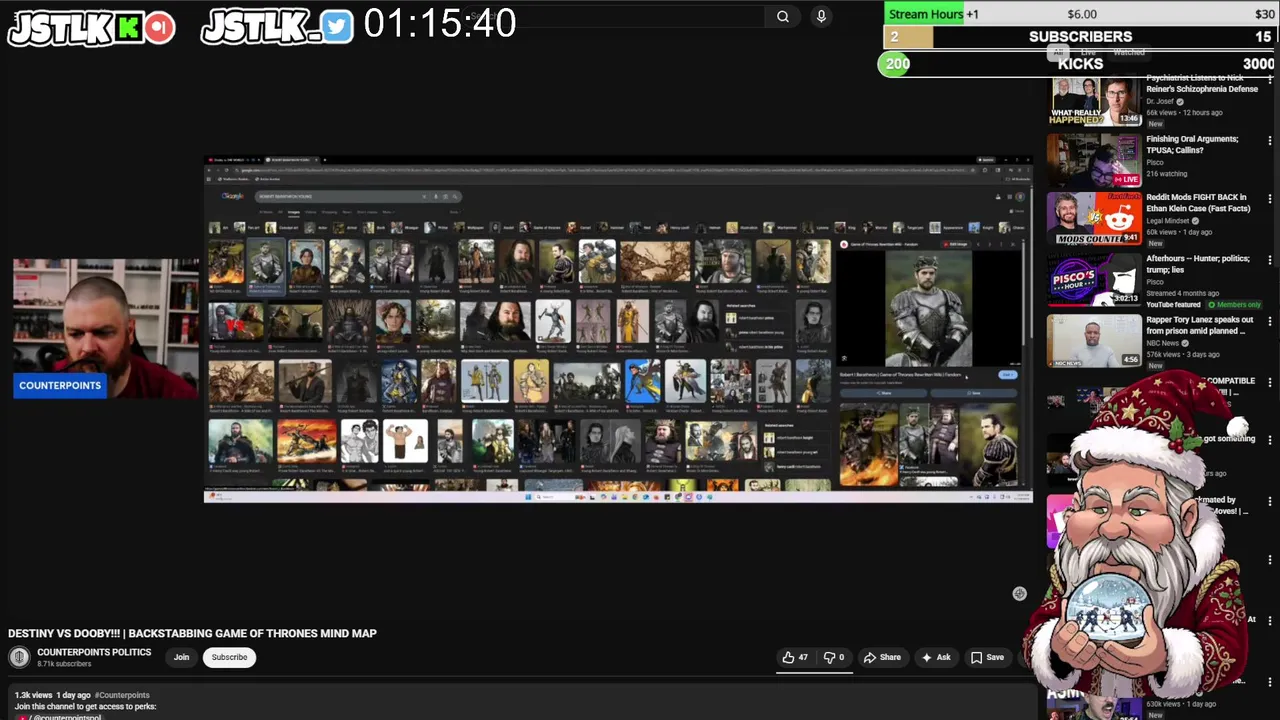The image size is (1280, 720).
Task: Open the live Finishing Oral Arguments video thumbnail
Action: coord(1094,160)
